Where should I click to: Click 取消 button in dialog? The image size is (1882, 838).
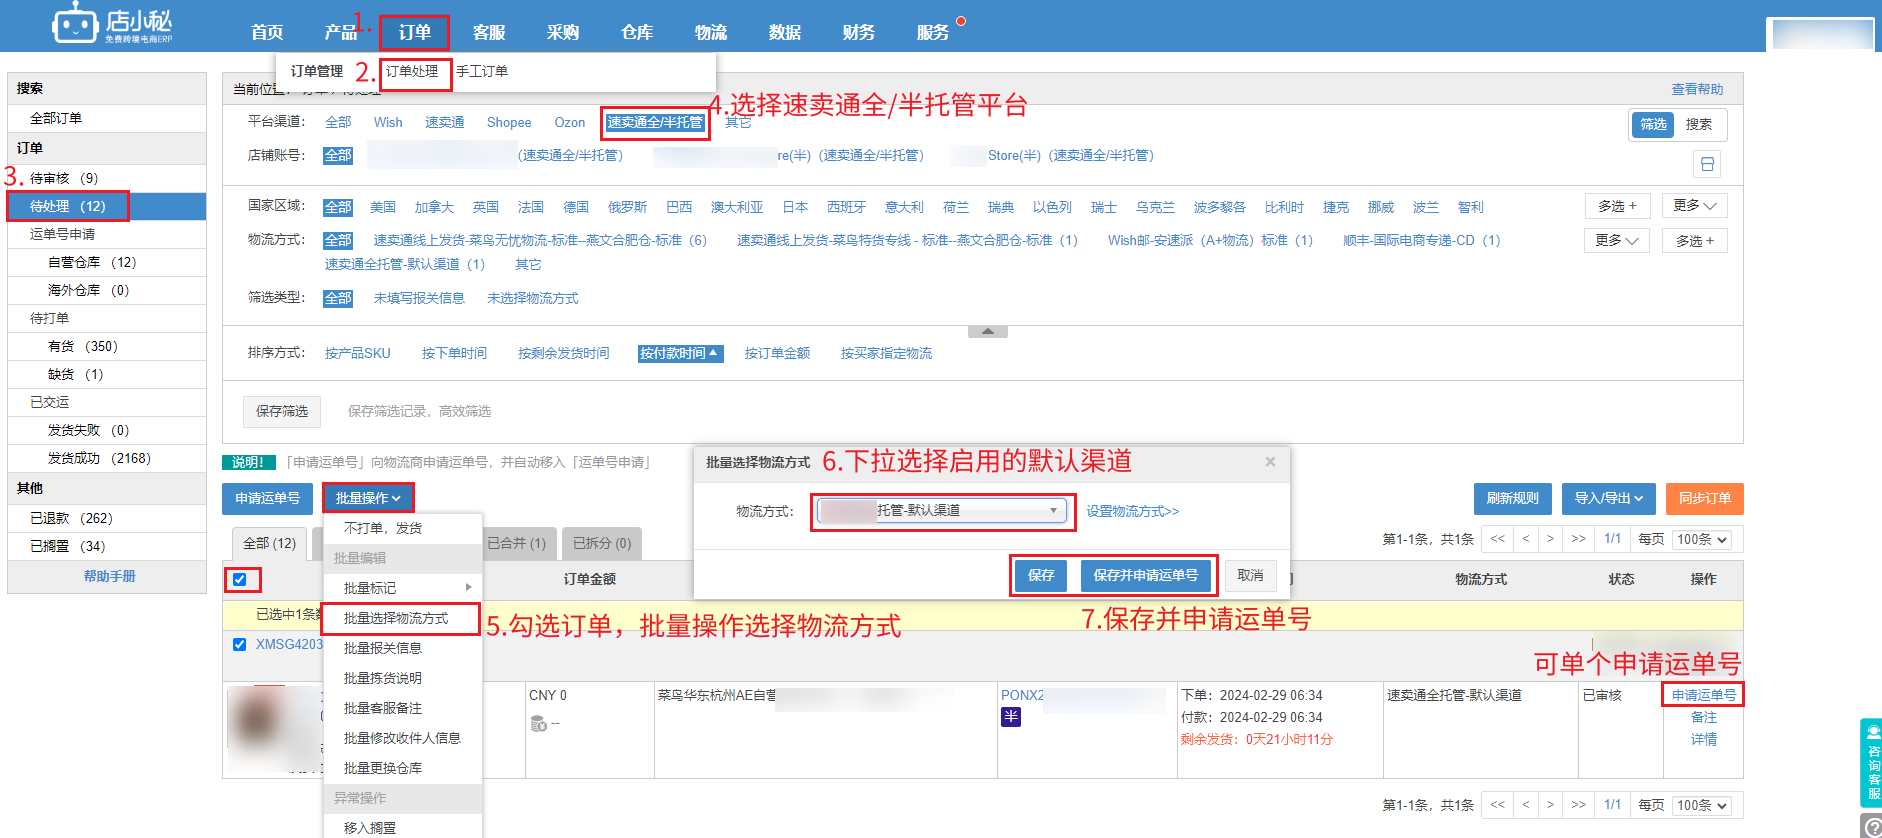[1250, 575]
